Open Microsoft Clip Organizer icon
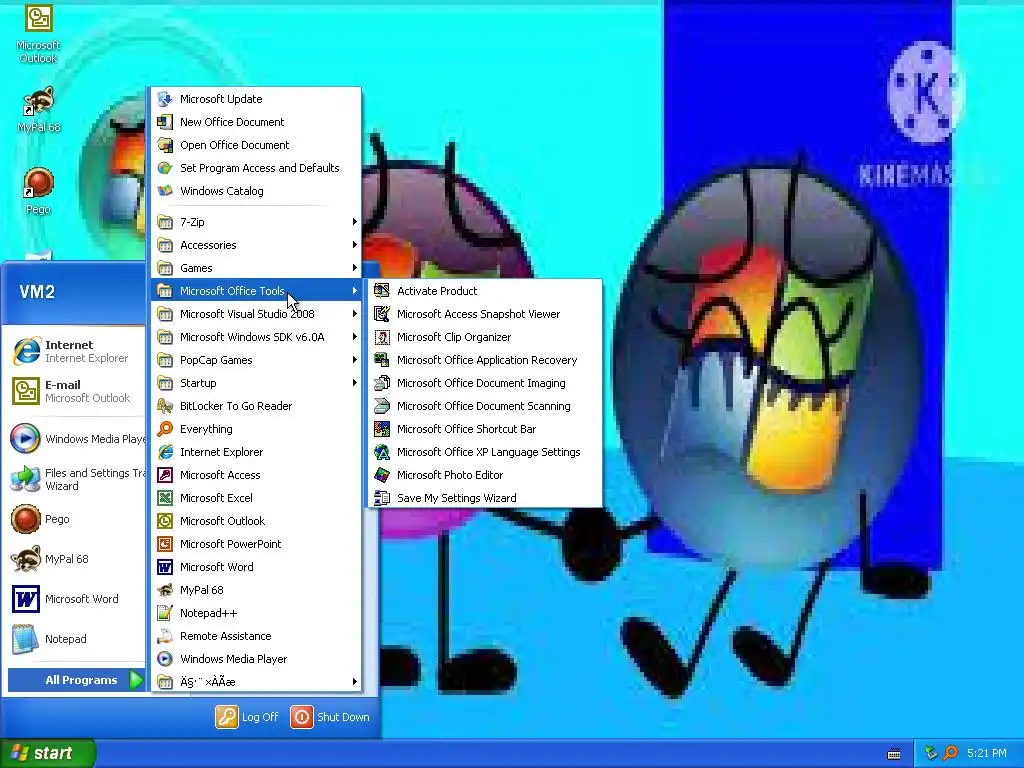The image size is (1024, 768). (382, 337)
